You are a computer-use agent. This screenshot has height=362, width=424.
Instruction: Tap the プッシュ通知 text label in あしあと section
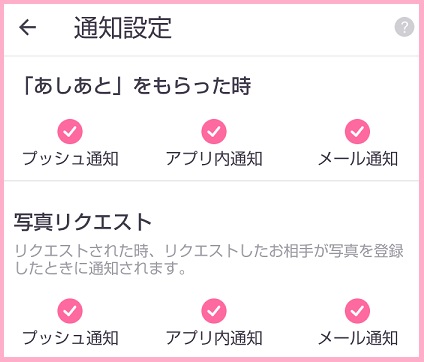(70, 158)
